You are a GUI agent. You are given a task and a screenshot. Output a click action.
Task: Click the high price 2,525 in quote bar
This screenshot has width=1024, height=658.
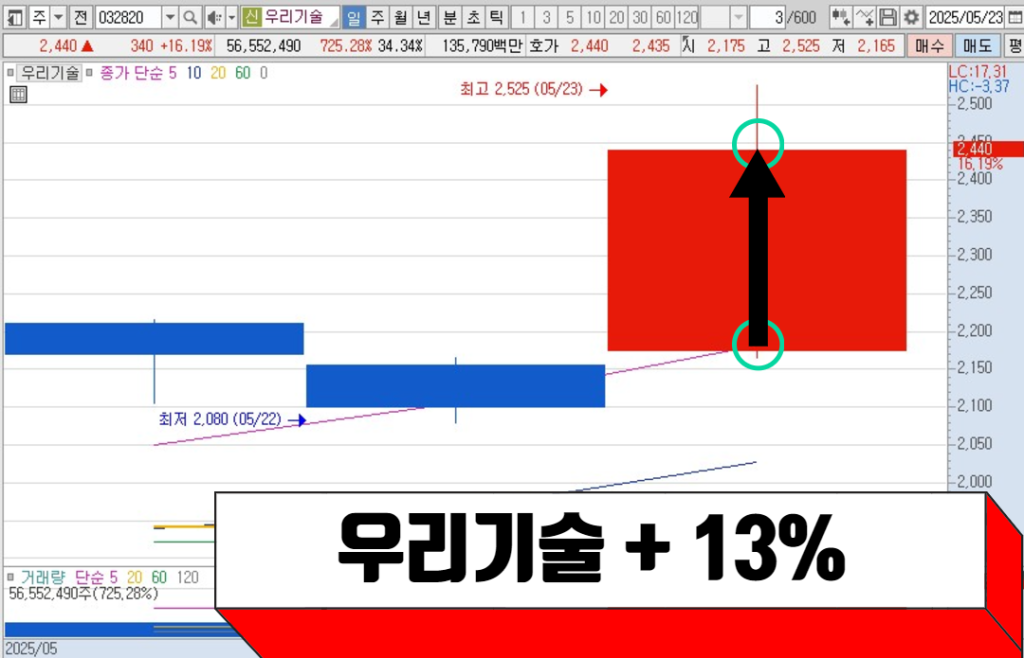801,46
